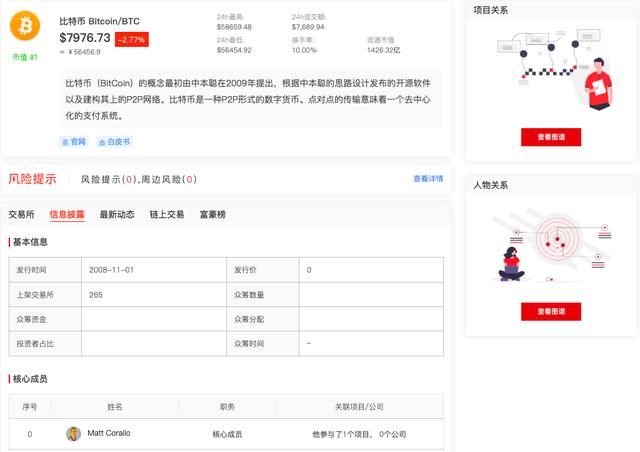Image resolution: width=640 pixels, height=452 pixels.
Task: Open the 富豪榜 tab
Action: click(x=212, y=214)
